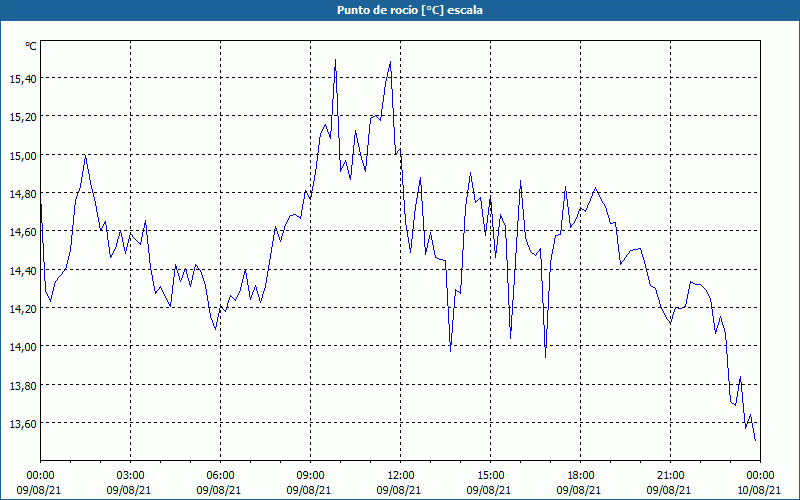Viewport: 800px width, 500px height.
Task: Select the 14,00 y-axis label
Action: click(23, 347)
